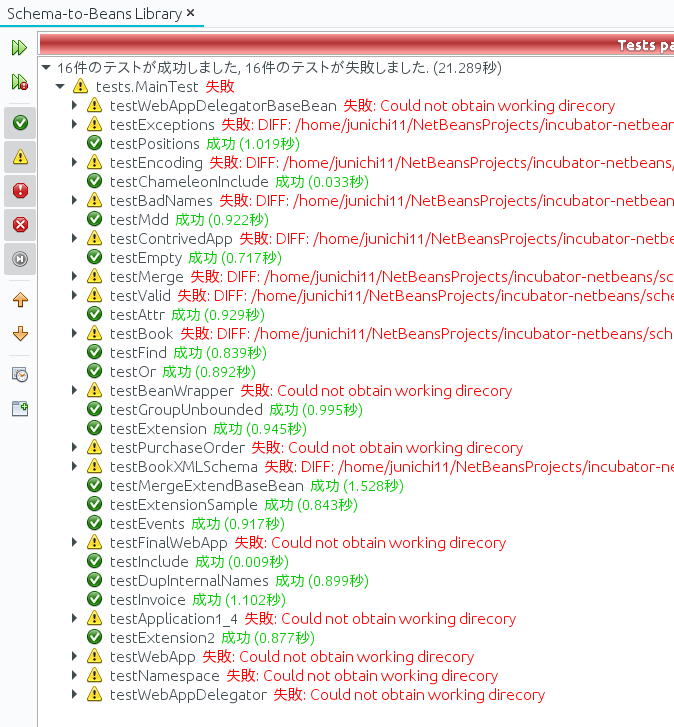This screenshot has width=674, height=727.
Task: Toggle the Show Passed filter button
Action: pyautogui.click(x=20, y=123)
